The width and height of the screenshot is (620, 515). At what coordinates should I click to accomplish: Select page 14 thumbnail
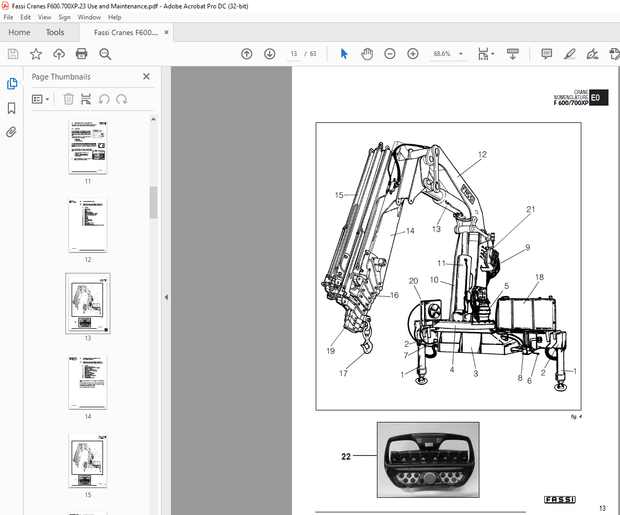[88, 382]
